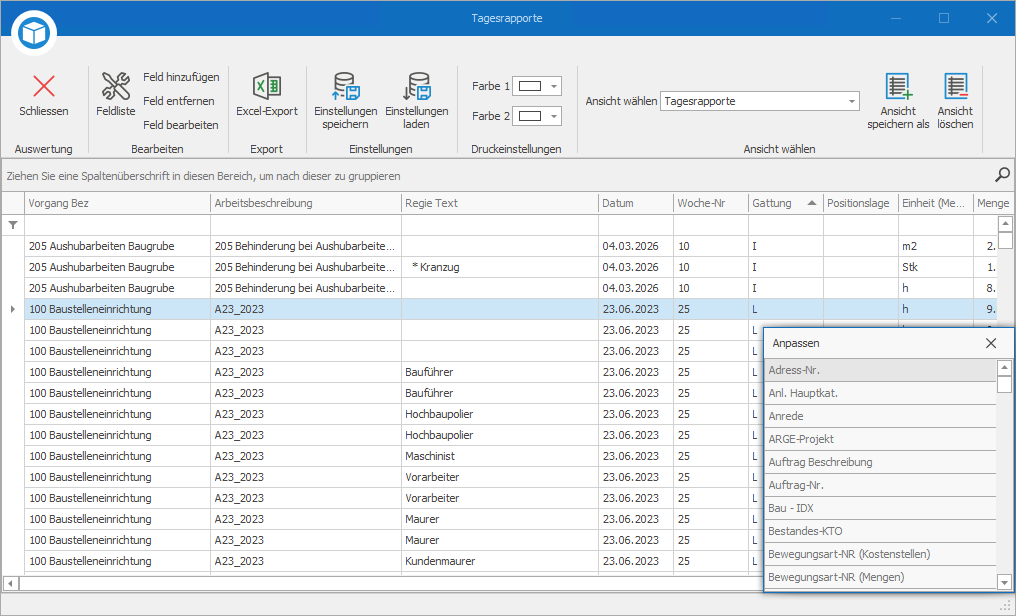Click the 'Kundenmaurer' cell
Viewport: 1016px width, 616px height.
click(500, 561)
